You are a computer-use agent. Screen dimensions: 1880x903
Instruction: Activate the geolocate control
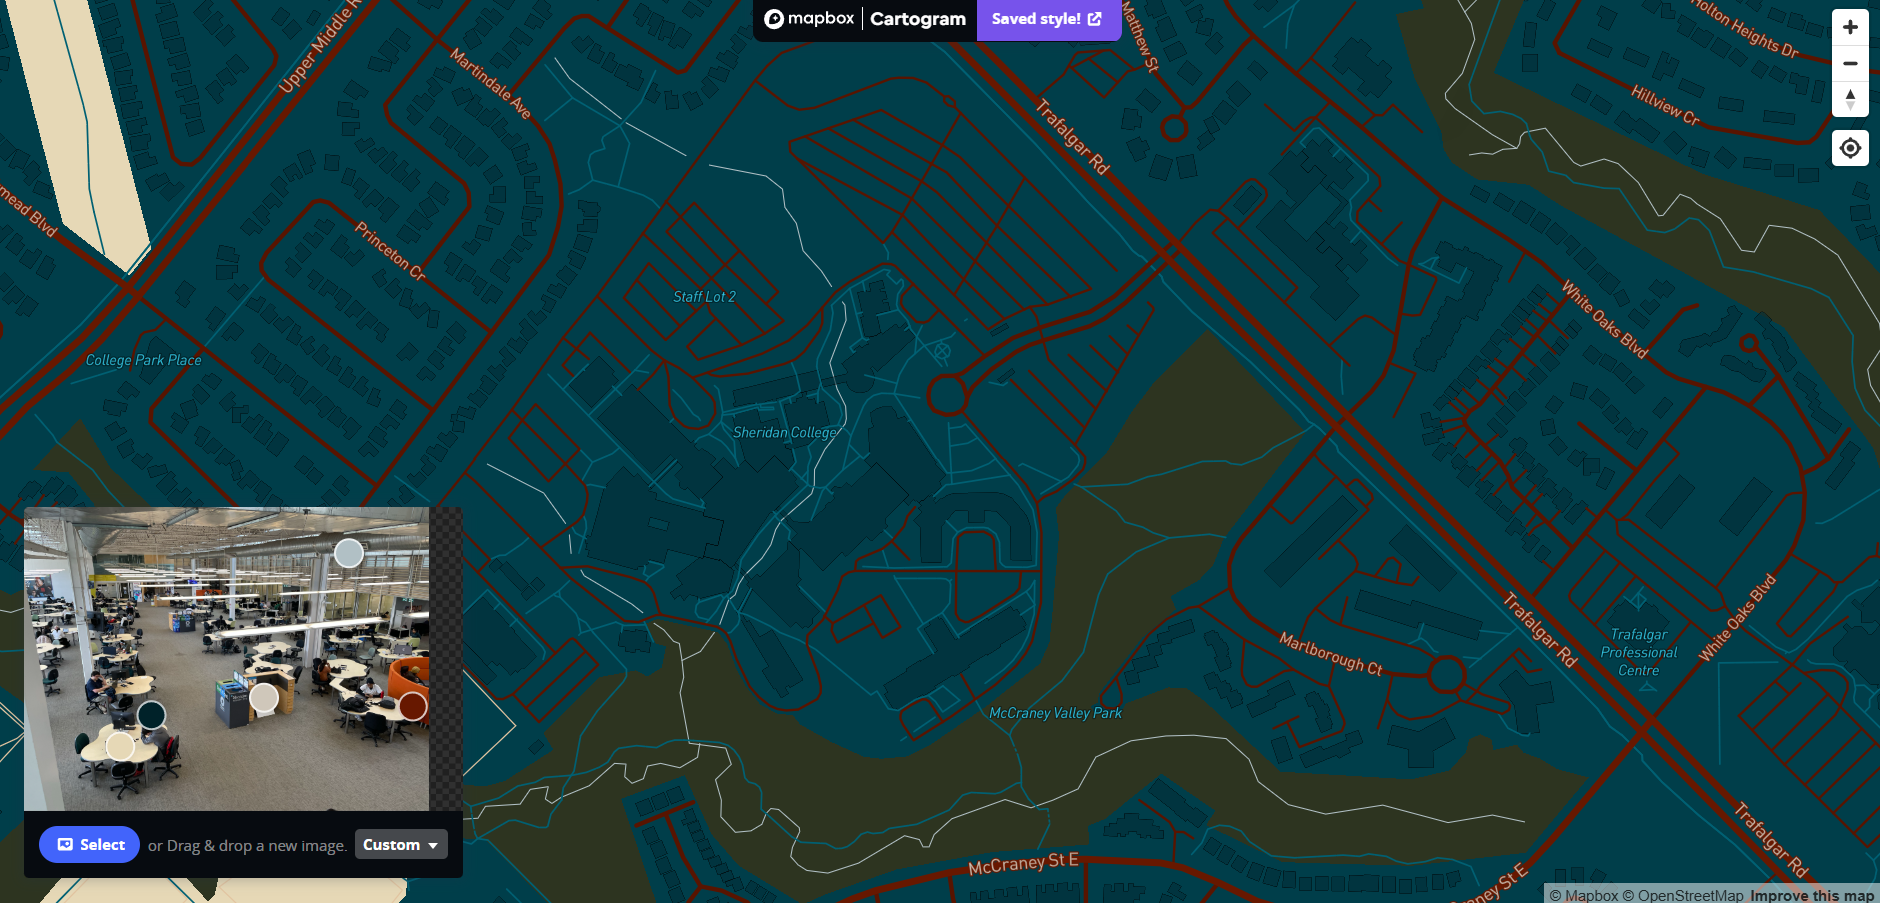[x=1850, y=148]
